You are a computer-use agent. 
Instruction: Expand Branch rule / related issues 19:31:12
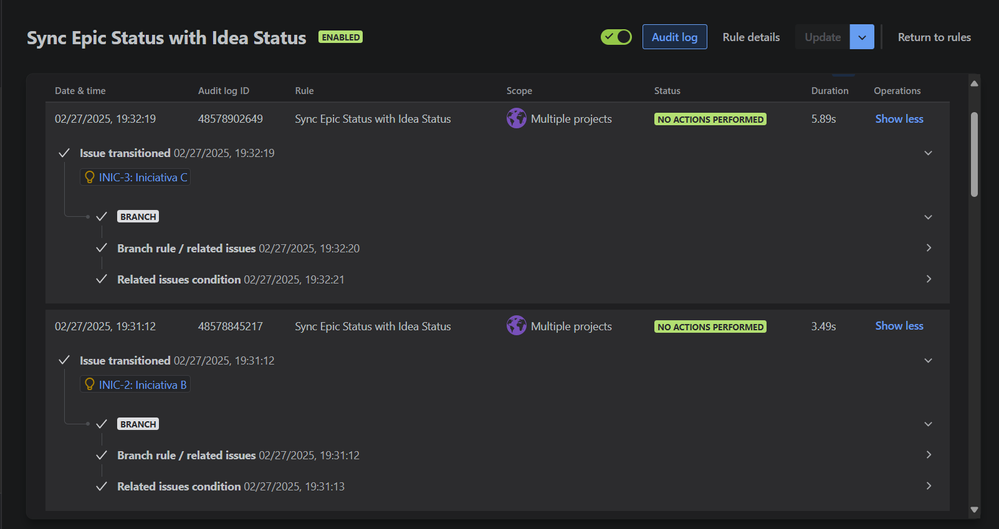point(928,455)
